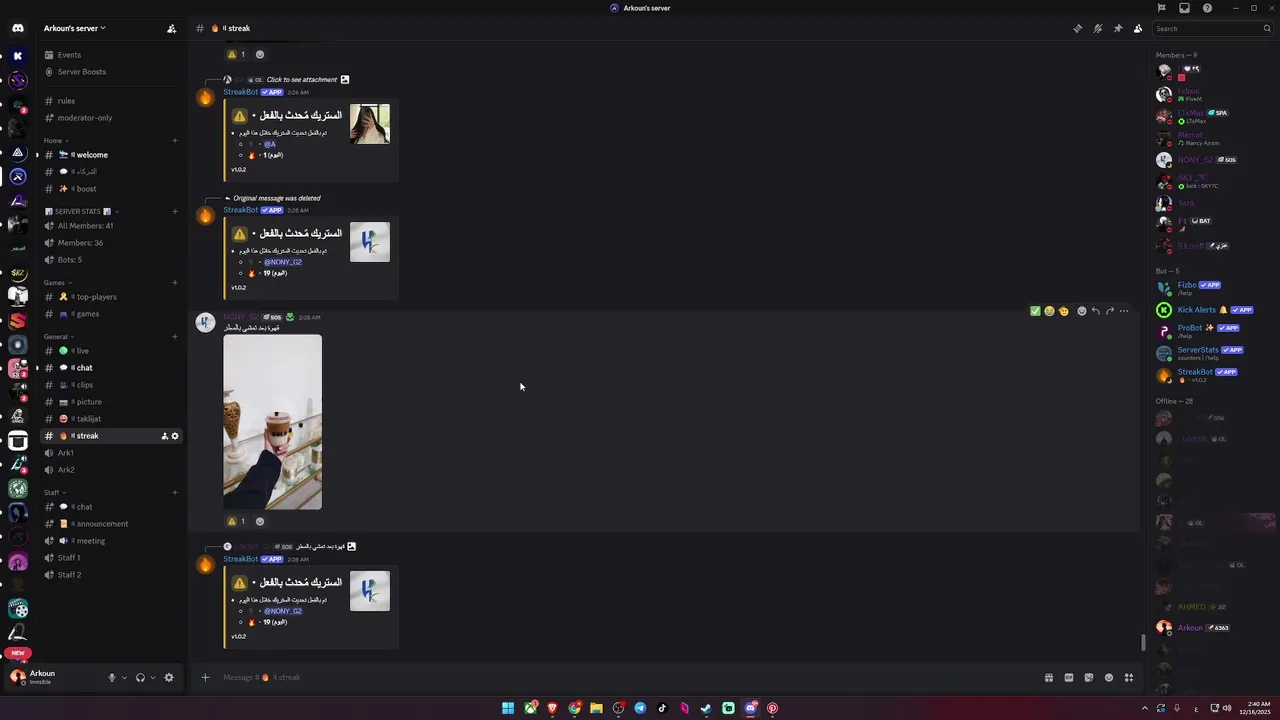Open the GIF picker icon

pyautogui.click(x=1068, y=677)
